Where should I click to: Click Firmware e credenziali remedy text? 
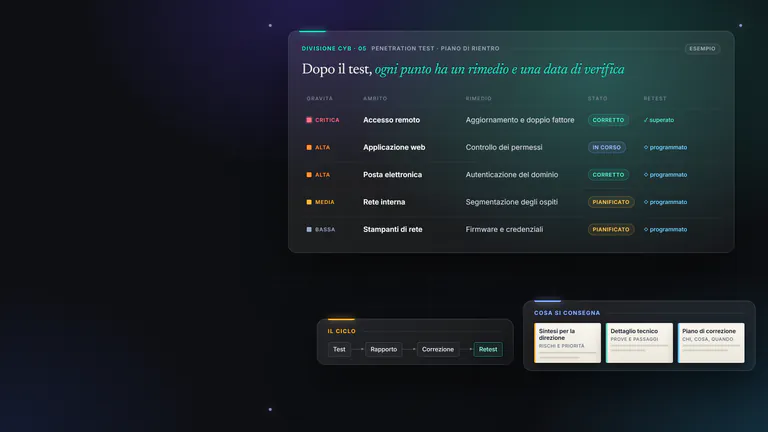(504, 229)
